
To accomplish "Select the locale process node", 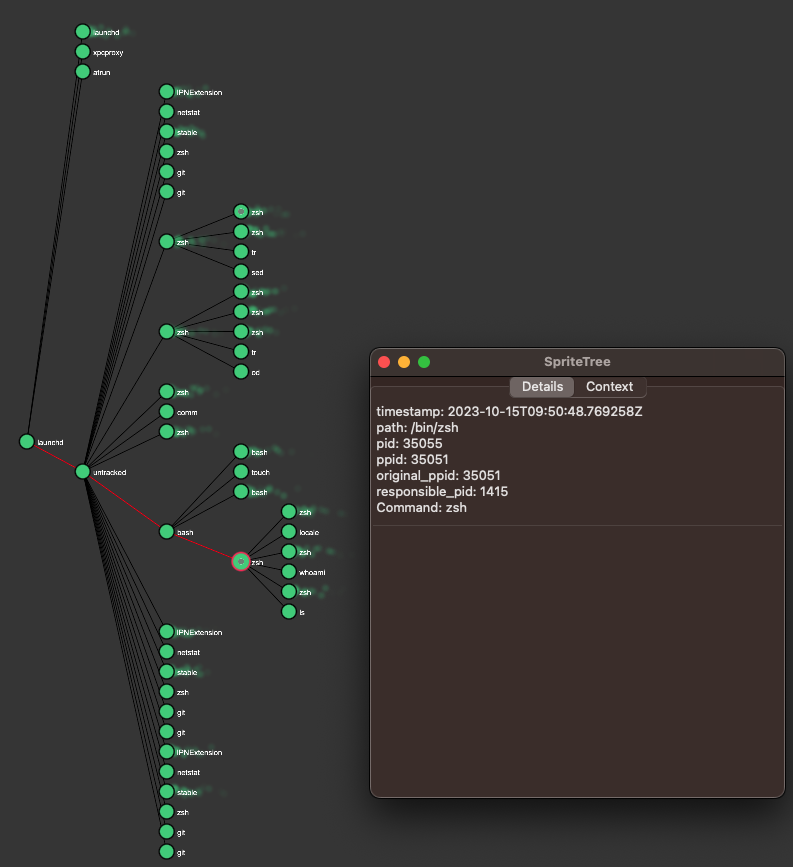I will coord(289,532).
